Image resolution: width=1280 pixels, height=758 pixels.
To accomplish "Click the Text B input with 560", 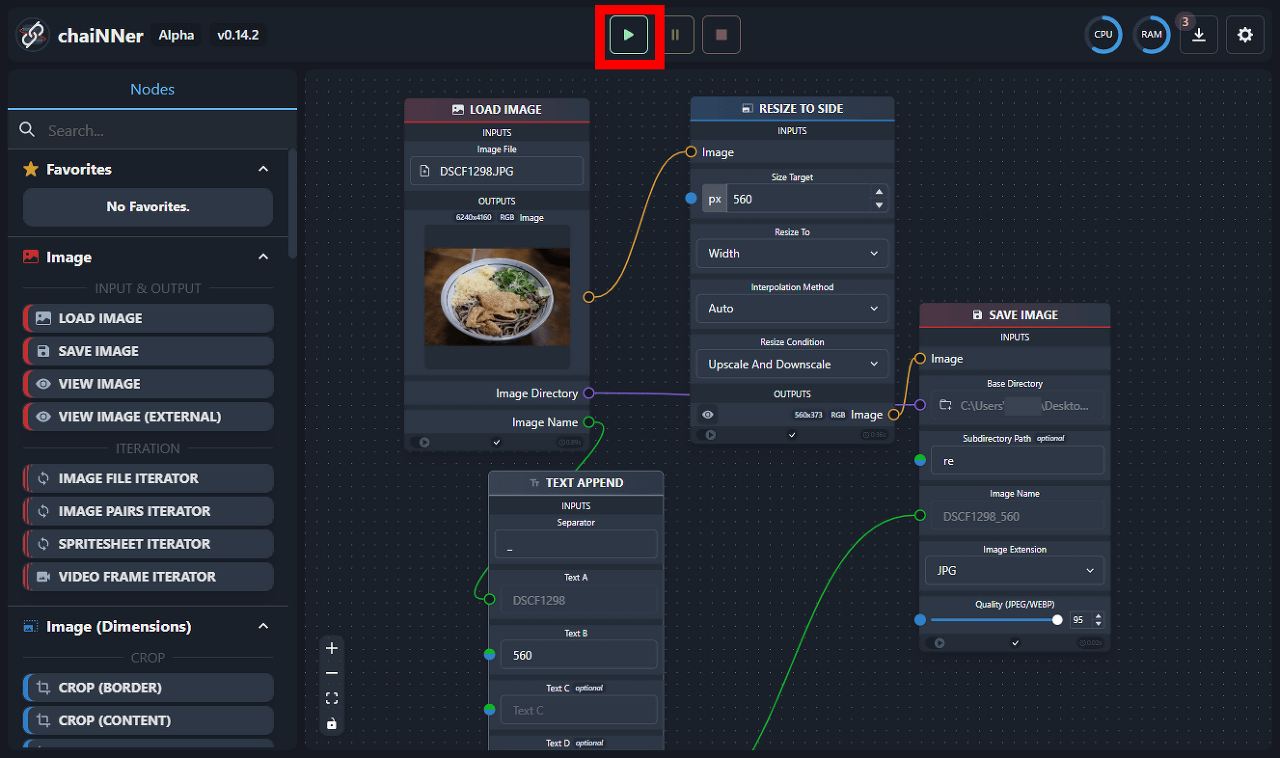I will [x=579, y=655].
